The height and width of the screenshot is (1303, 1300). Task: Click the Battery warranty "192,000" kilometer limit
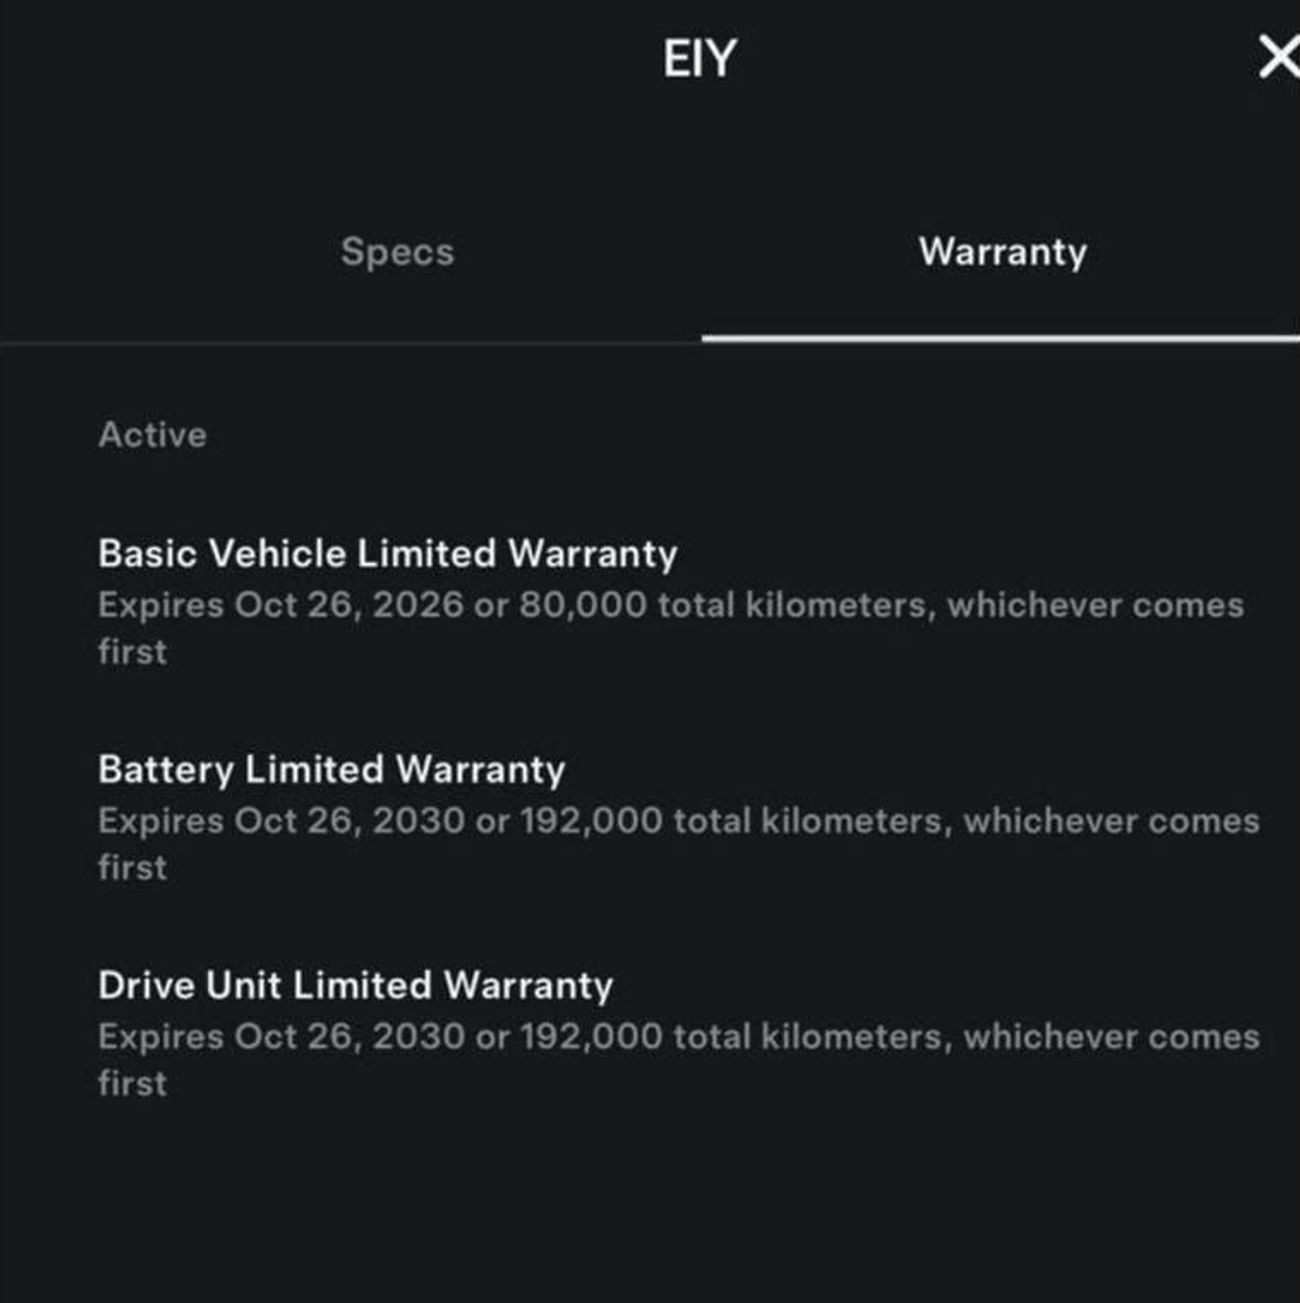(x=590, y=821)
